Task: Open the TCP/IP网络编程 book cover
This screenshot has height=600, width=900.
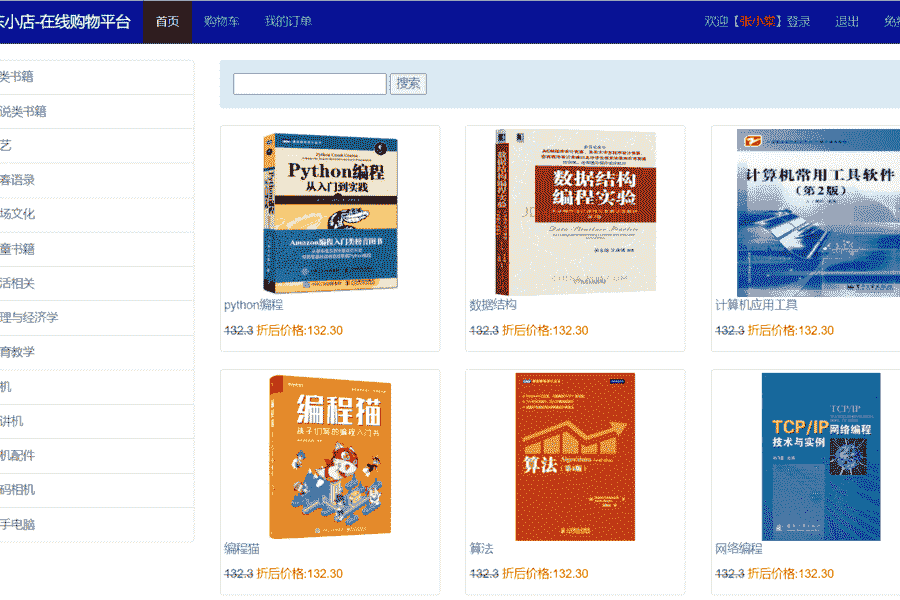Action: coord(821,457)
